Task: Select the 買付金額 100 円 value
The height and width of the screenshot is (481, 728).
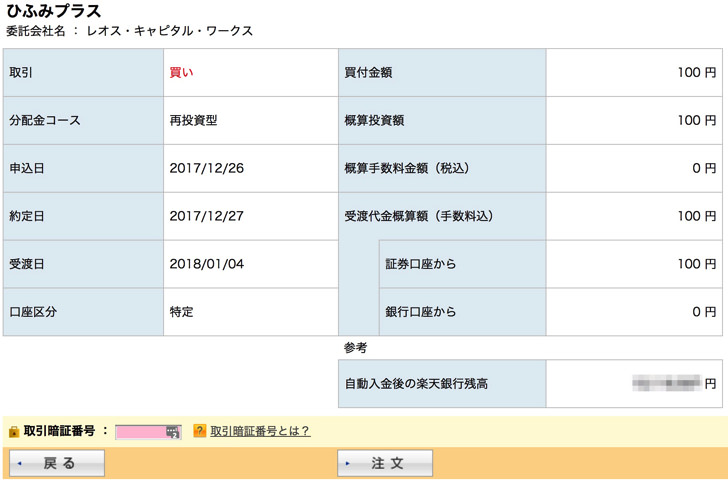Action: (x=696, y=72)
